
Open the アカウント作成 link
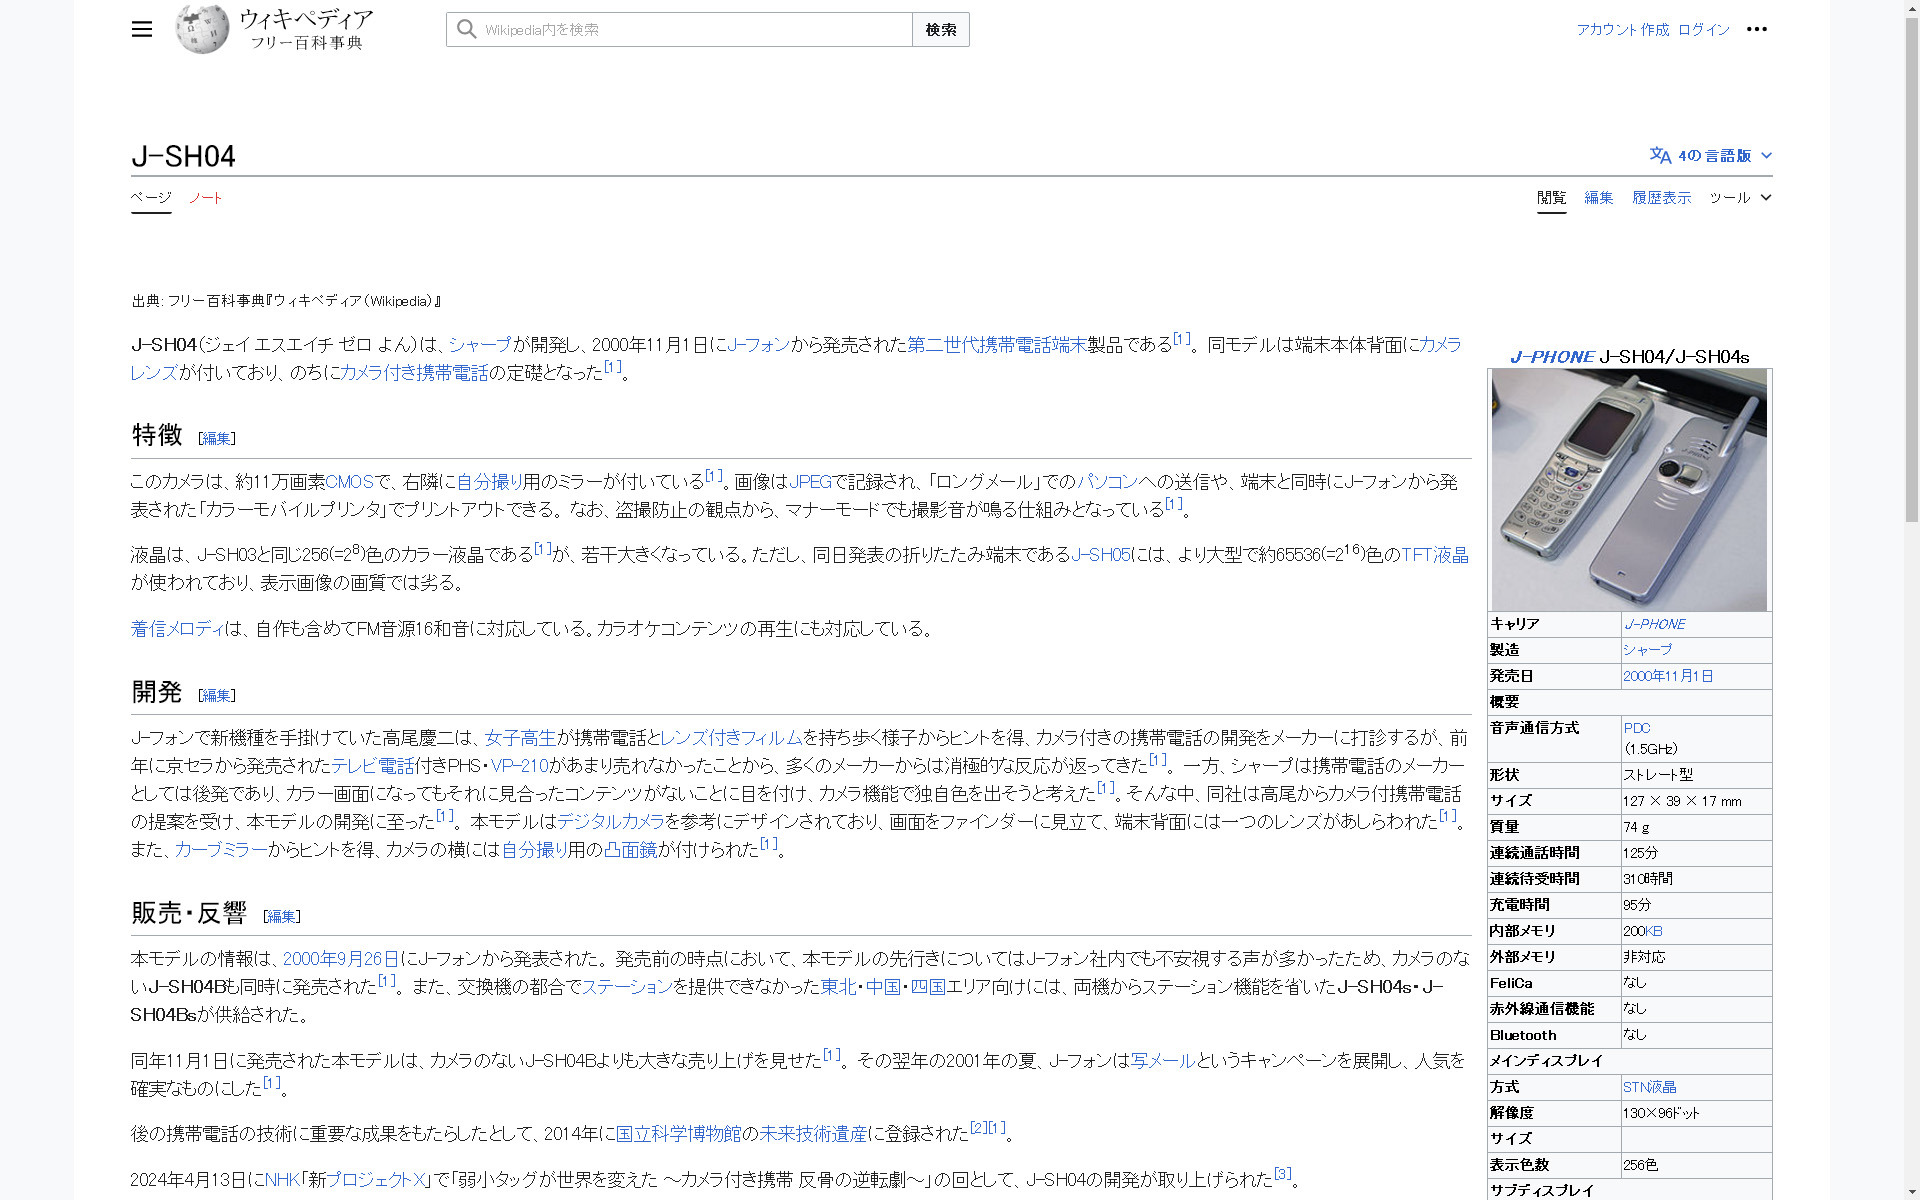(1621, 29)
